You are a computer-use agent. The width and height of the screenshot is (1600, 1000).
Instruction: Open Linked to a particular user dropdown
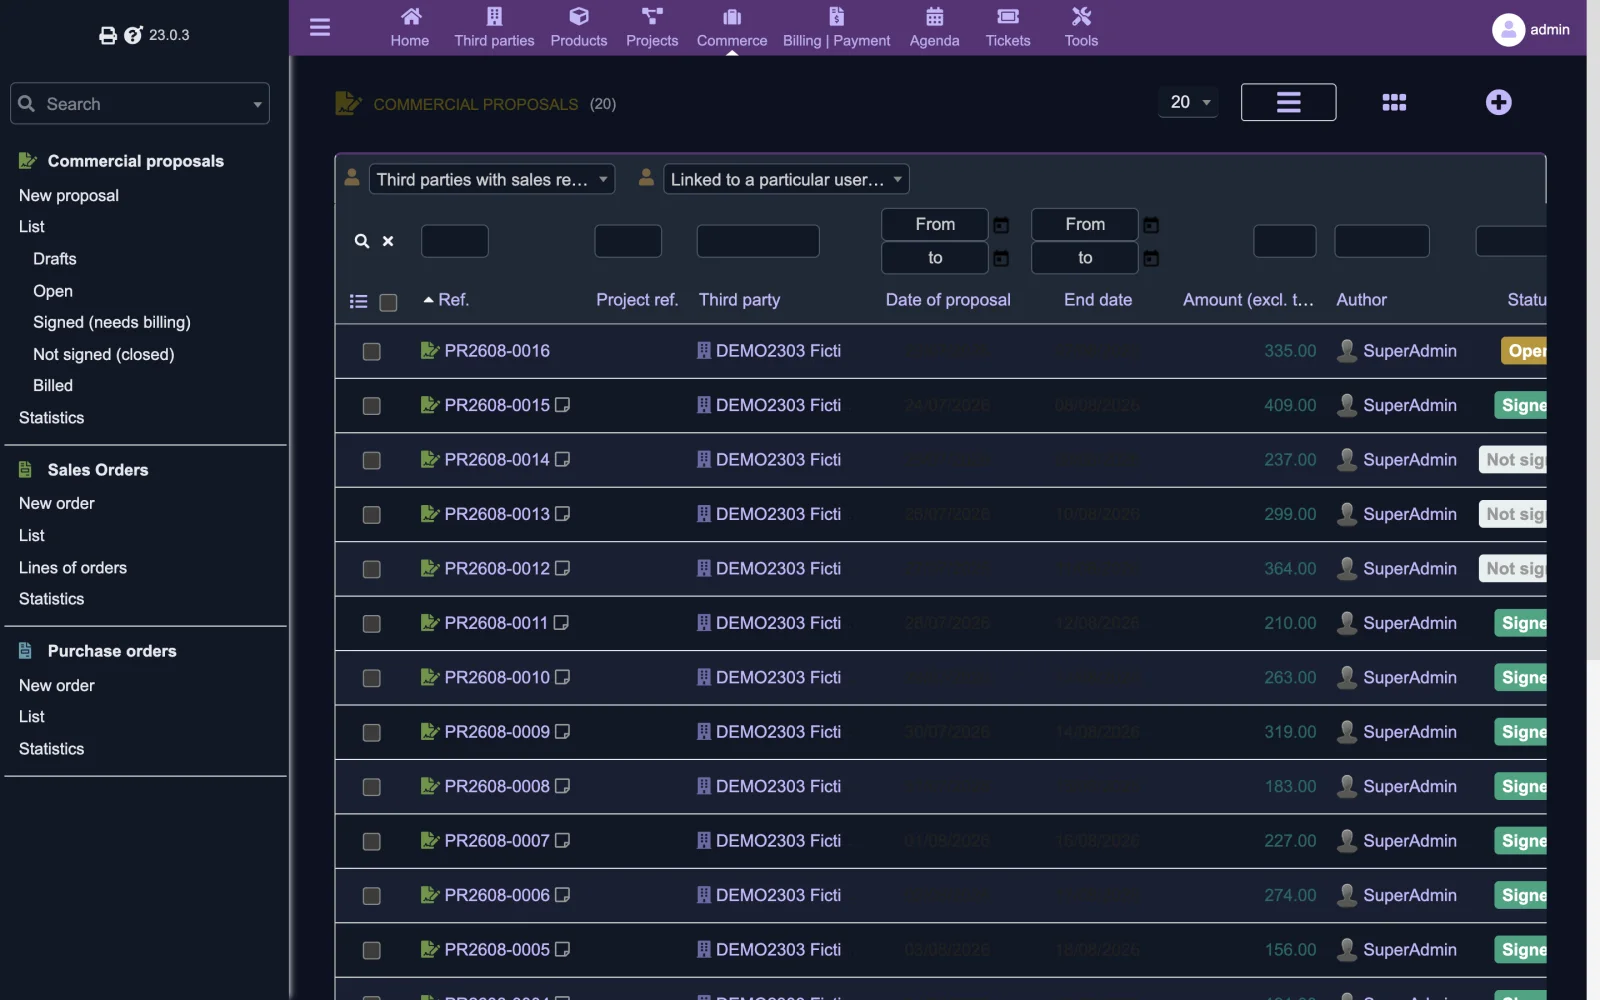tap(786, 179)
